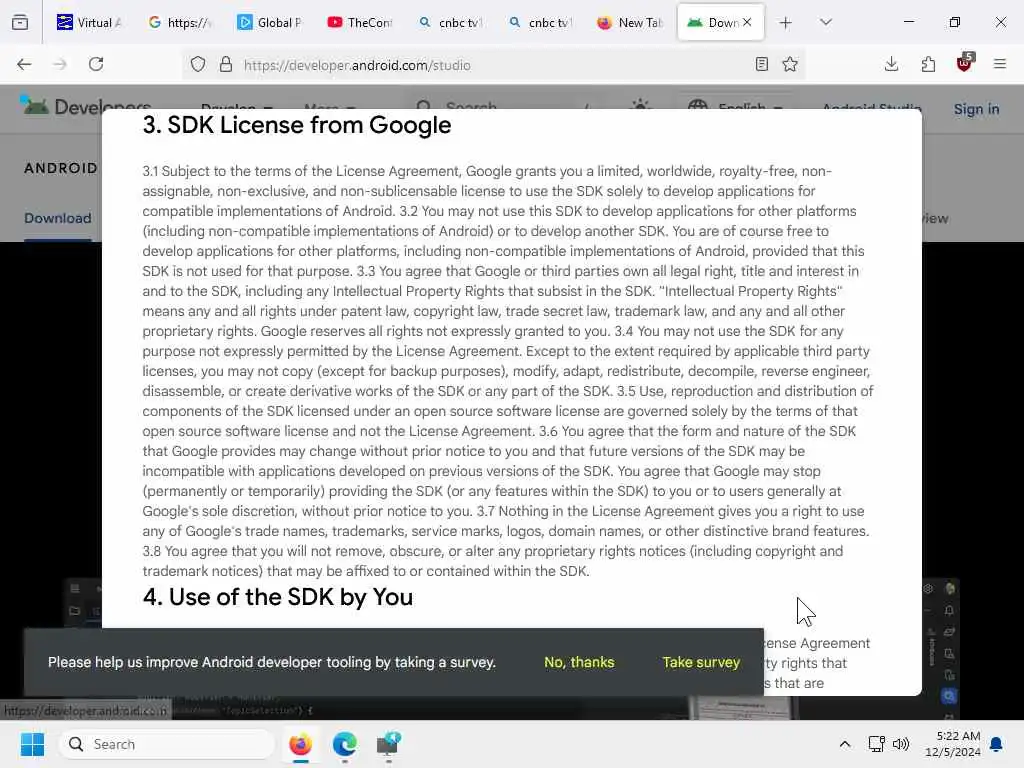Switch to the first cnbc tv tab
The height and width of the screenshot is (768, 1024).
point(449,23)
